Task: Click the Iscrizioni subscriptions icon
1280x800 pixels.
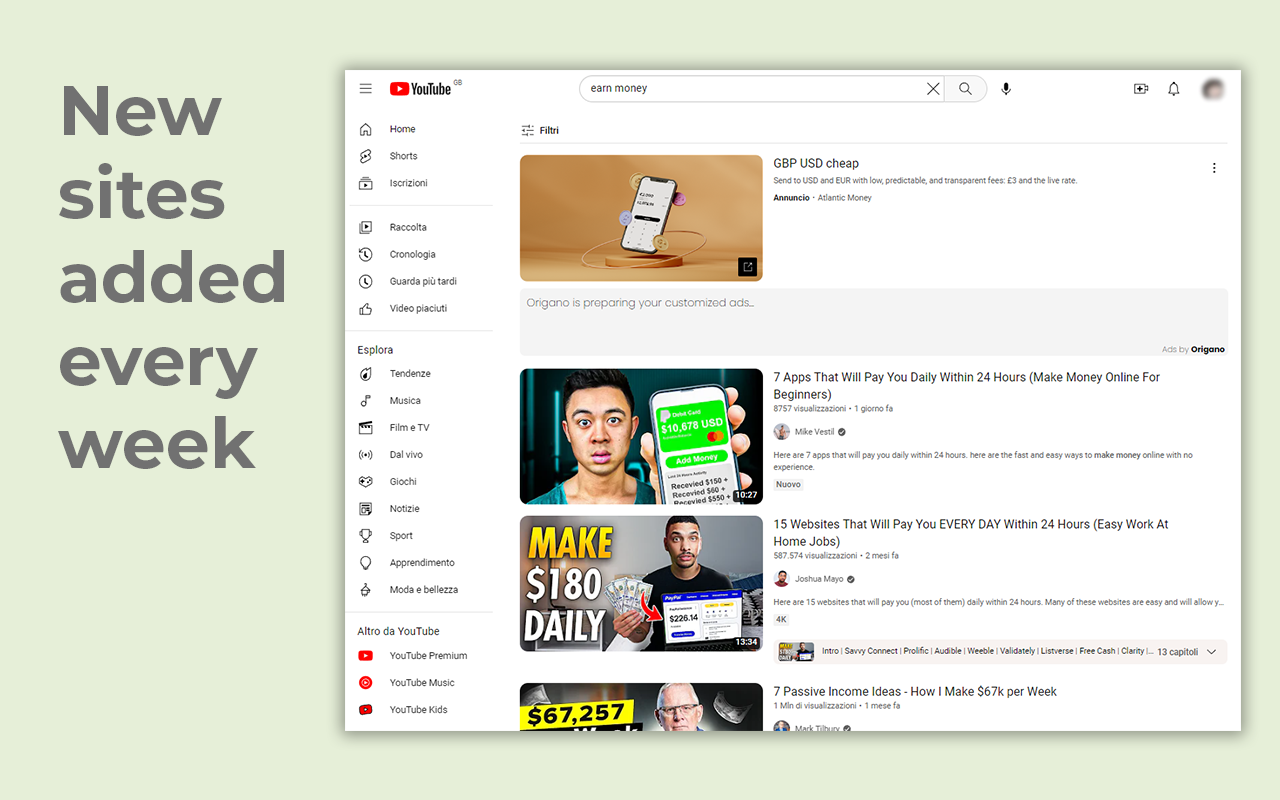Action: point(366,183)
